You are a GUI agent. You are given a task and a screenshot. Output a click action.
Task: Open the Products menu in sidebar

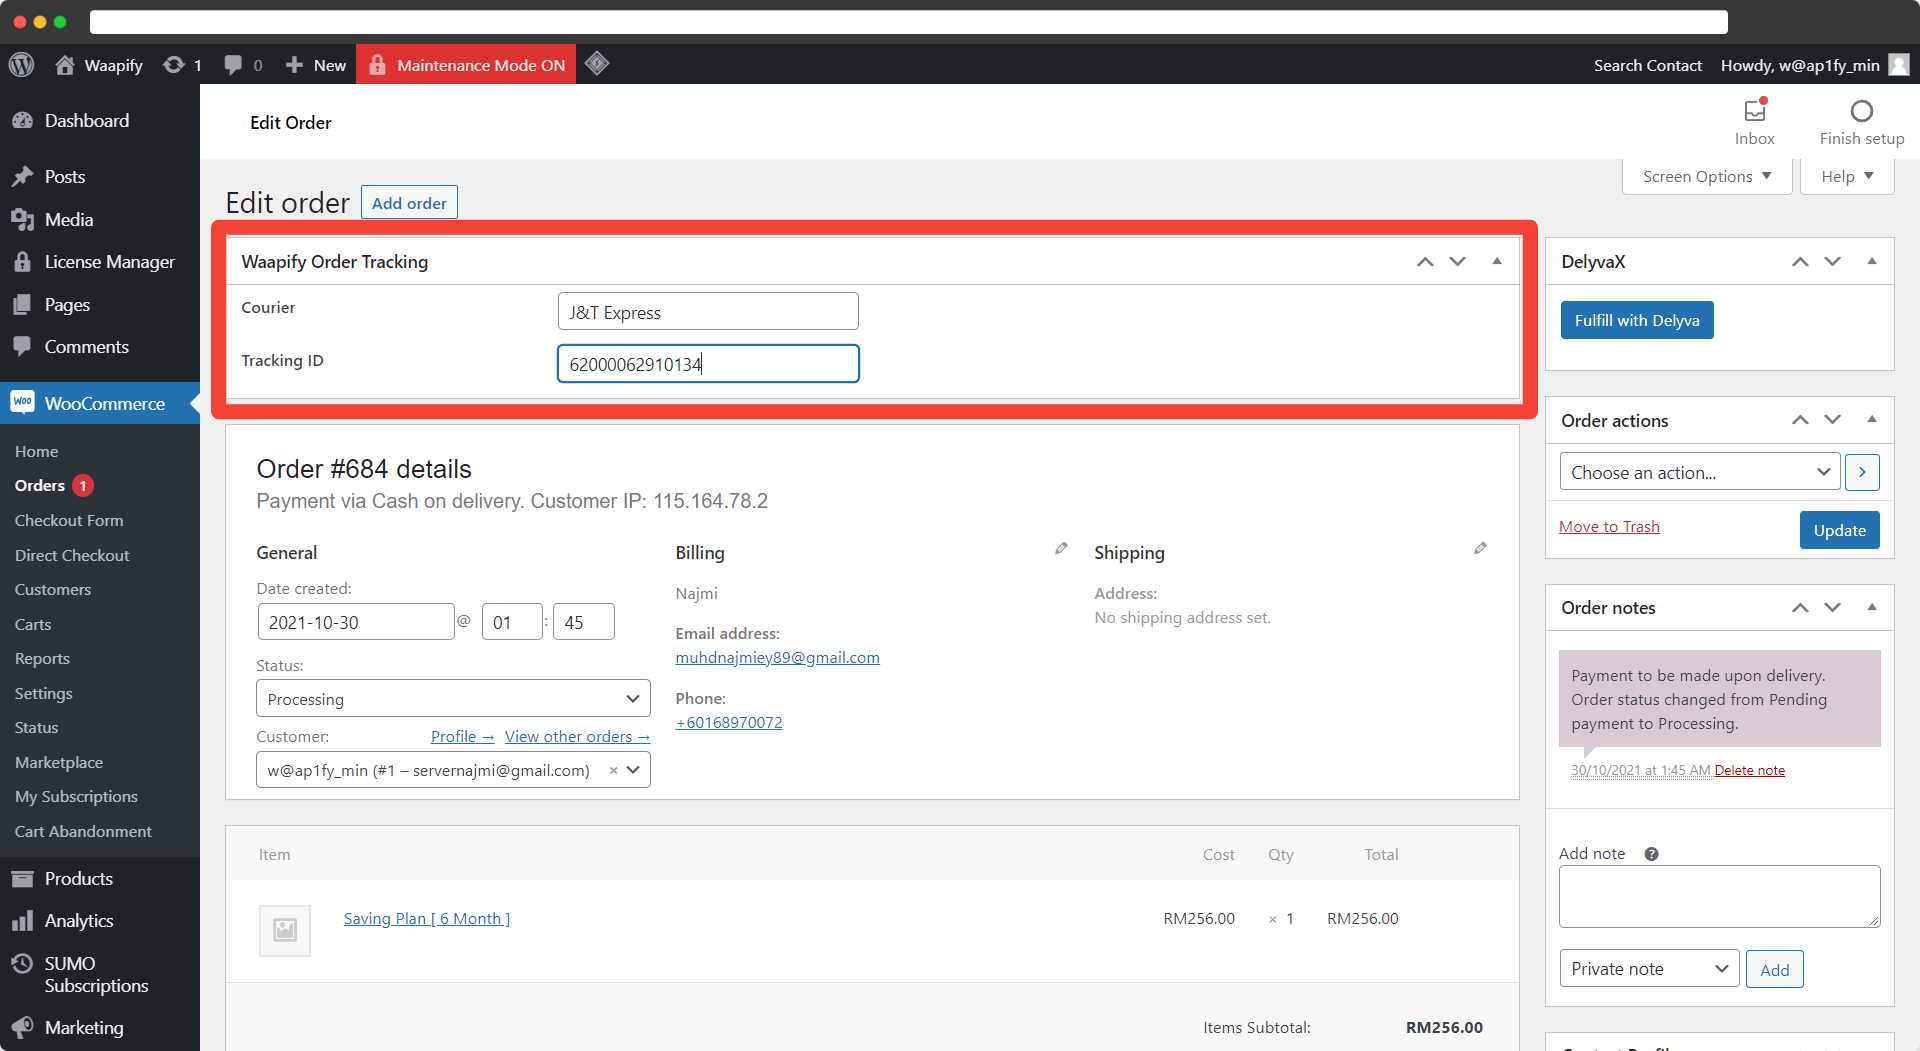click(x=78, y=878)
